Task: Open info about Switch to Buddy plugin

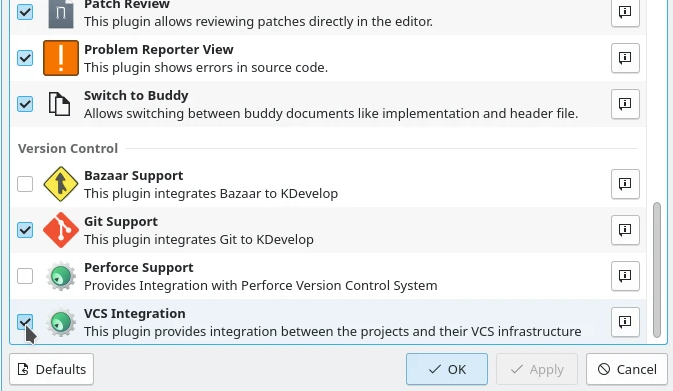Action: (625, 103)
